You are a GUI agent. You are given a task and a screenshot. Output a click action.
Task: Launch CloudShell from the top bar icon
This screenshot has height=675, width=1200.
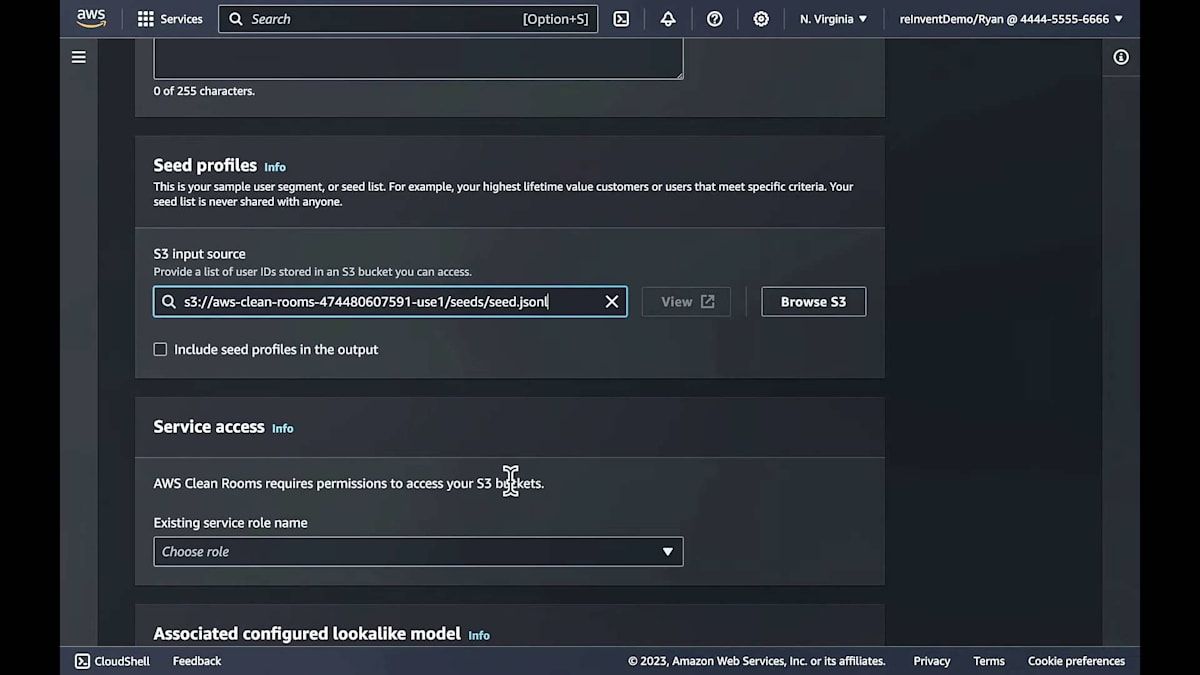coord(621,19)
